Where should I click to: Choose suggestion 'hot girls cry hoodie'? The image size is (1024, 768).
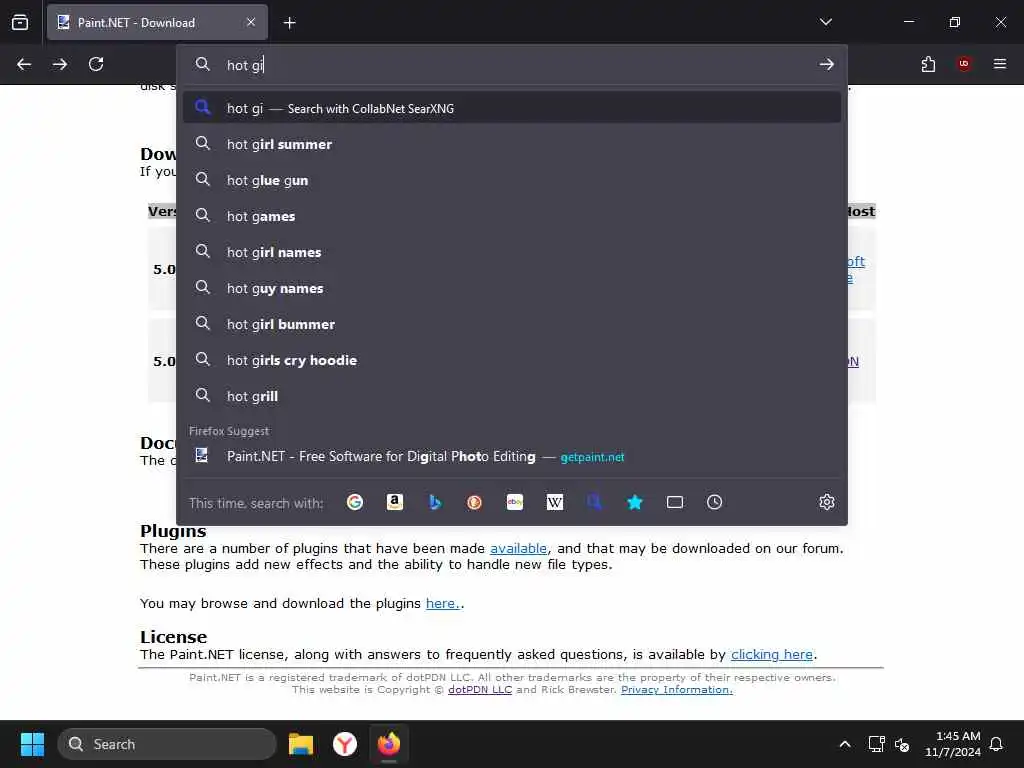tap(512, 359)
